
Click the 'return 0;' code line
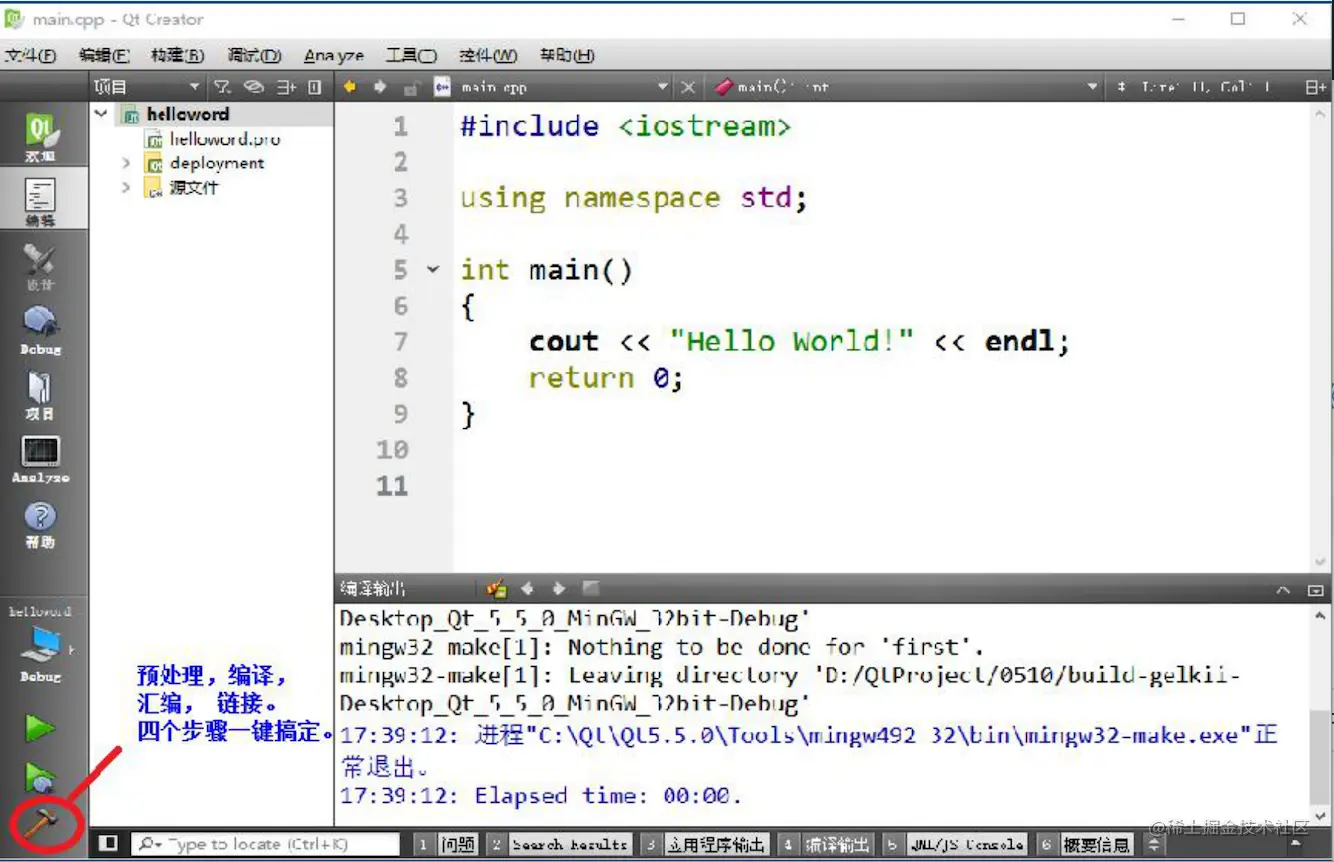(x=606, y=378)
